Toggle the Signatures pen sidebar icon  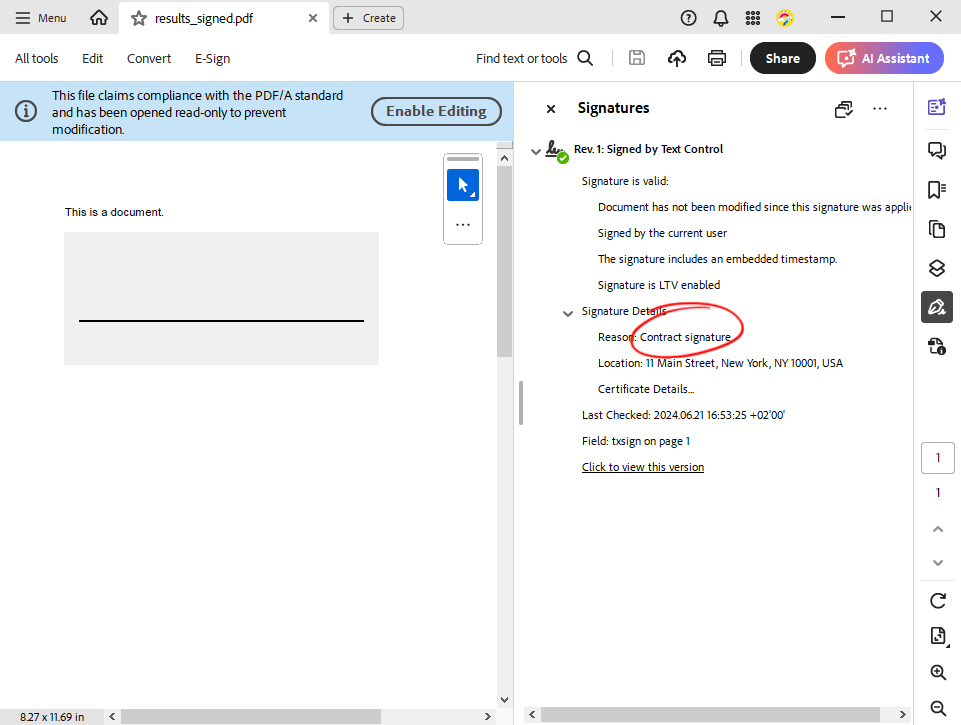pyautogui.click(x=936, y=306)
